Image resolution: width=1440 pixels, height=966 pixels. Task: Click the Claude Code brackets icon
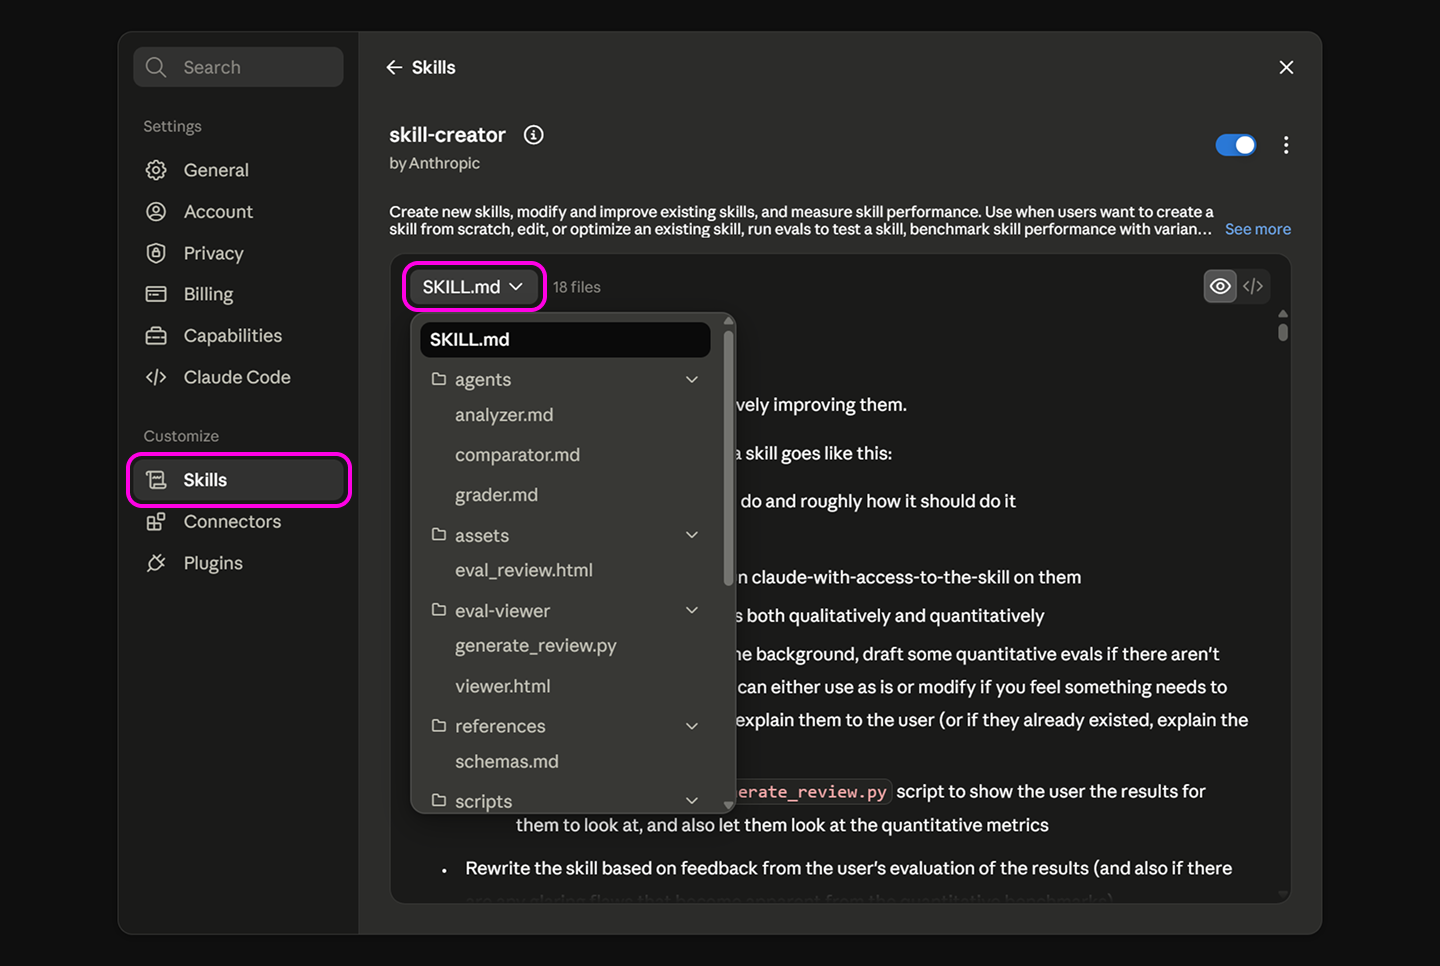(156, 377)
